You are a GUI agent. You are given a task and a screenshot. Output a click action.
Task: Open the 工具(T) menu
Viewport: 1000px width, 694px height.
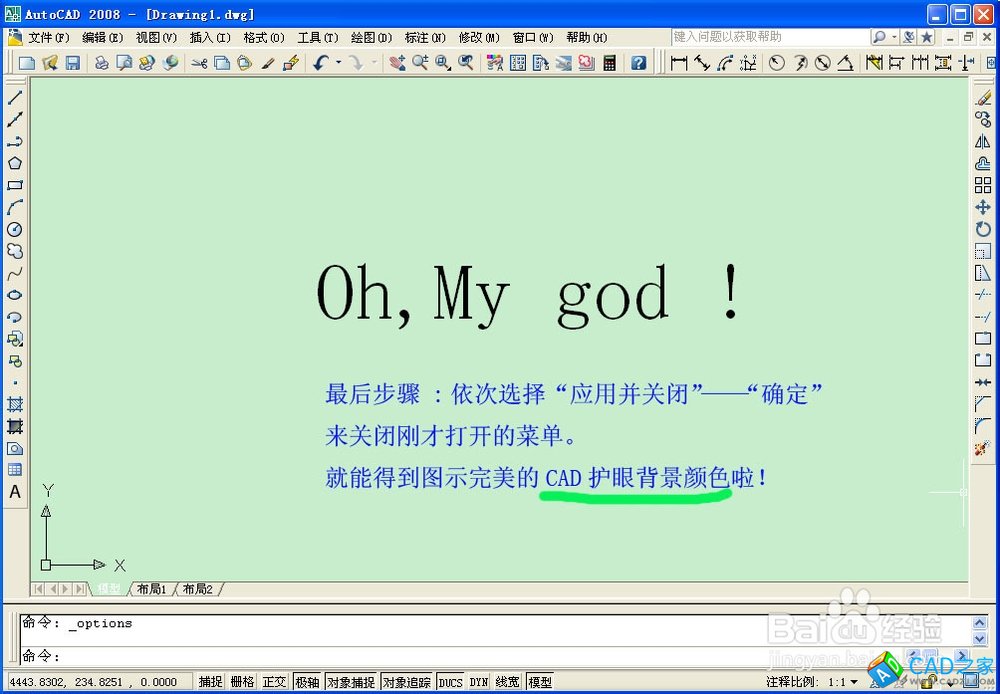point(318,37)
